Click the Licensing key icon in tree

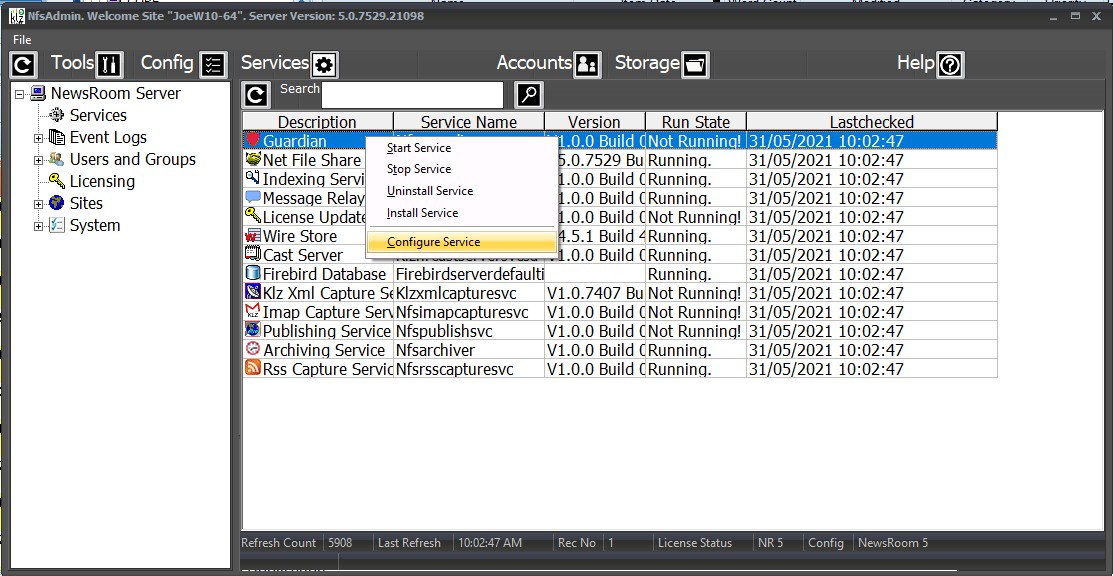tap(57, 181)
